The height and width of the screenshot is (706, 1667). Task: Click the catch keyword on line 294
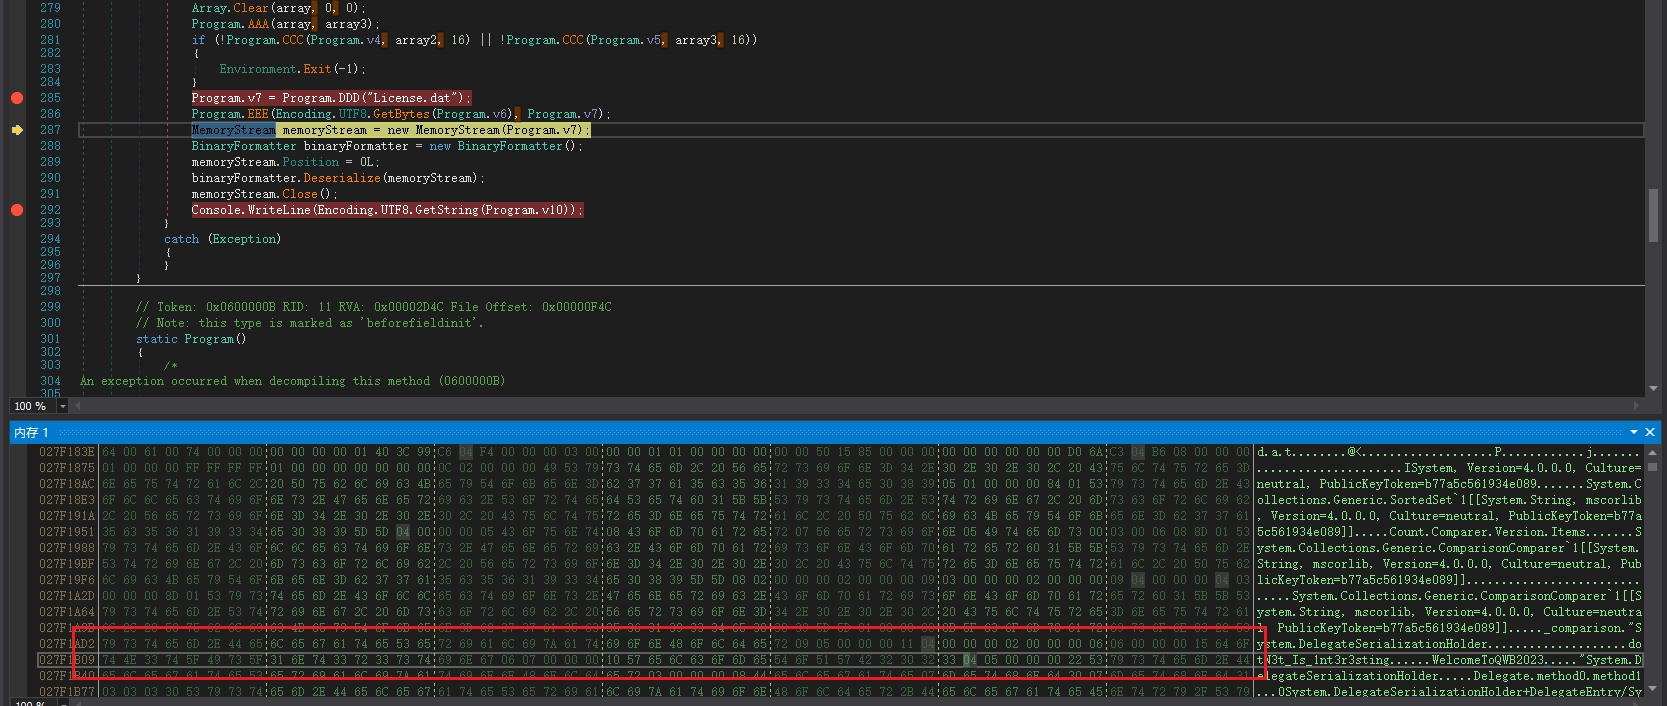tap(181, 239)
